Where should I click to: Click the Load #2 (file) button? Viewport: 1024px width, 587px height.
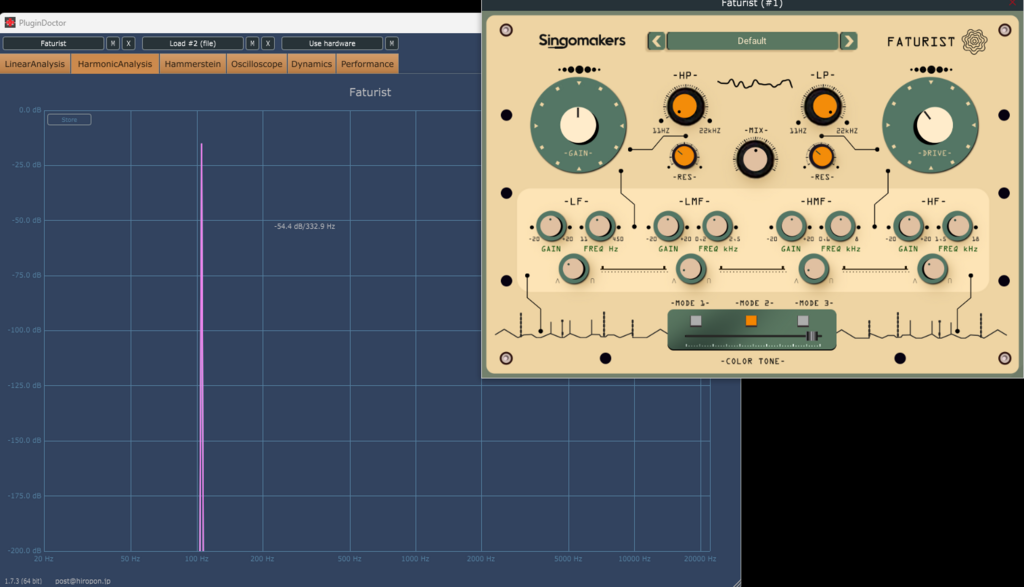click(x=193, y=44)
